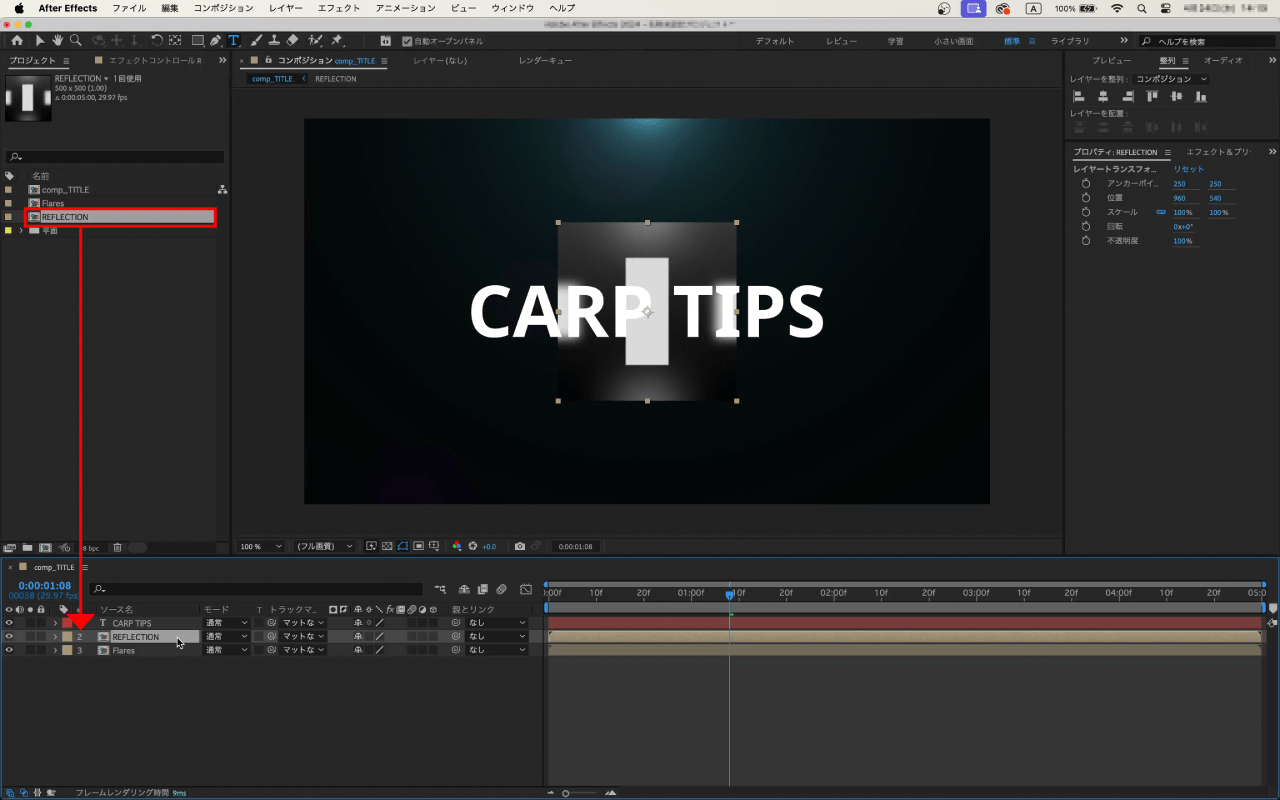Screen dimensions: 1280x800
Task: Open the (フル画質) resolution dropdown
Action: tap(323, 546)
